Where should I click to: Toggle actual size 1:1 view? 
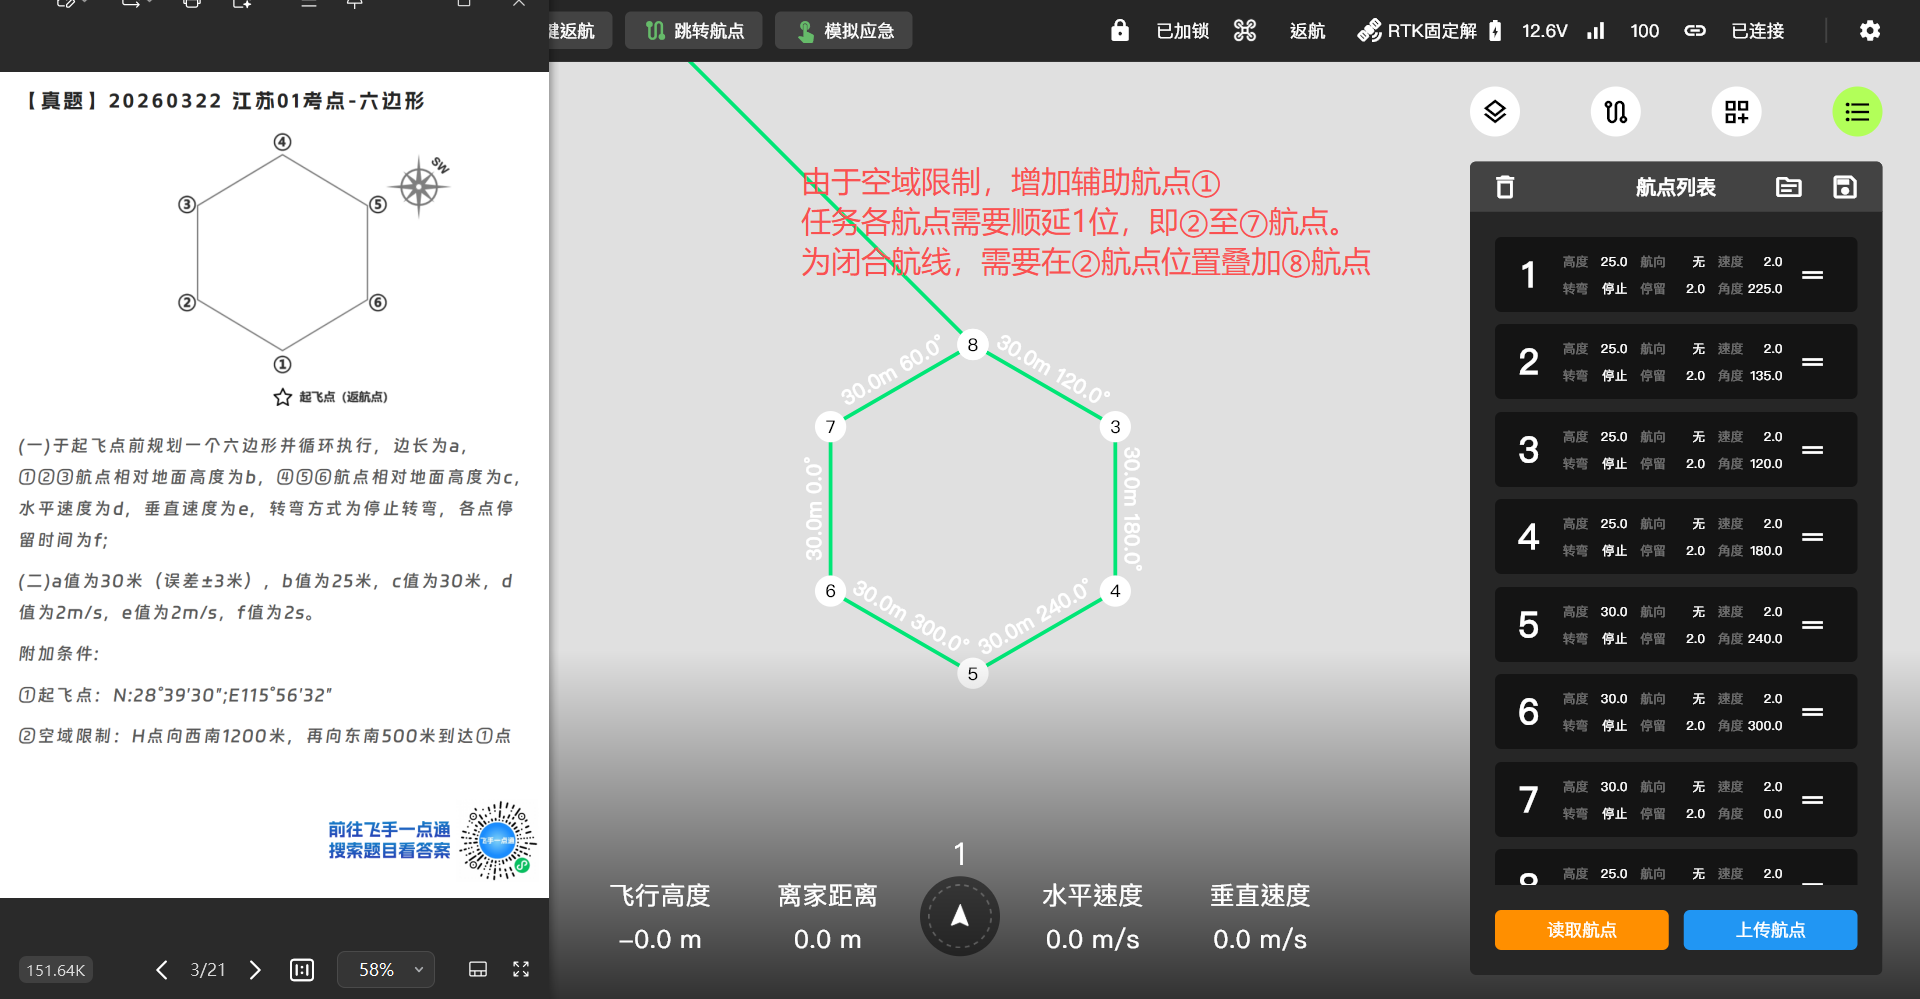302,970
